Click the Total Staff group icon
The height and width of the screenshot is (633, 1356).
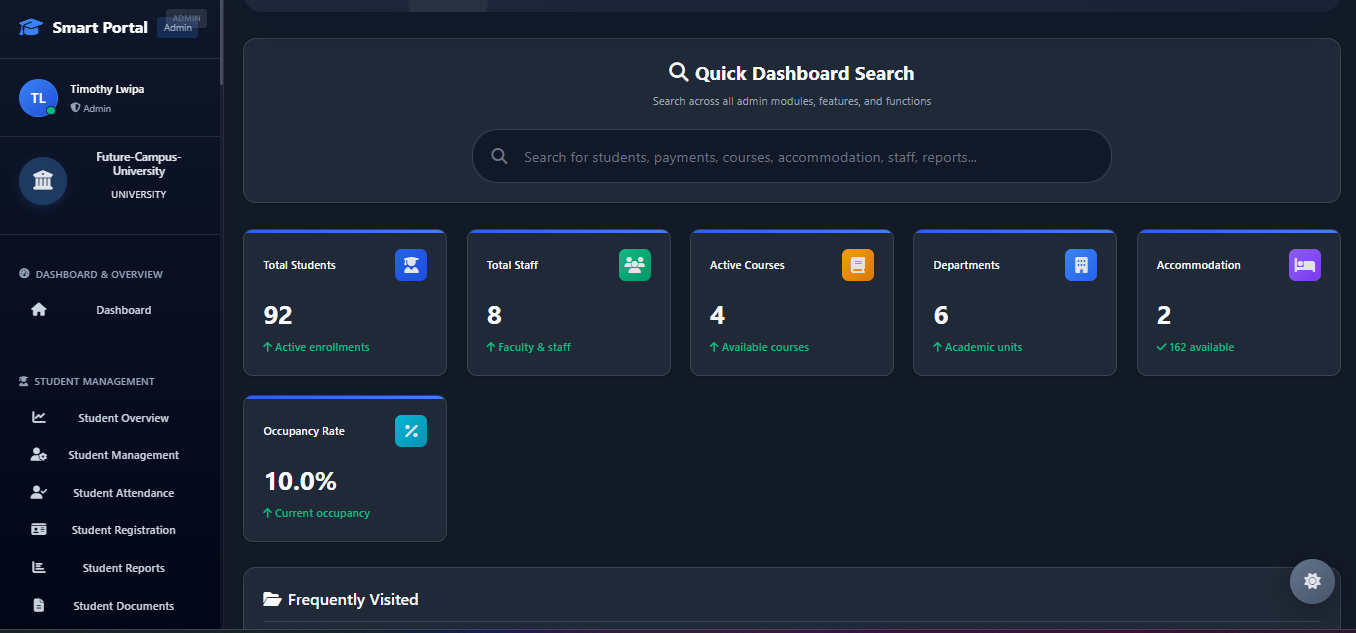tap(634, 265)
